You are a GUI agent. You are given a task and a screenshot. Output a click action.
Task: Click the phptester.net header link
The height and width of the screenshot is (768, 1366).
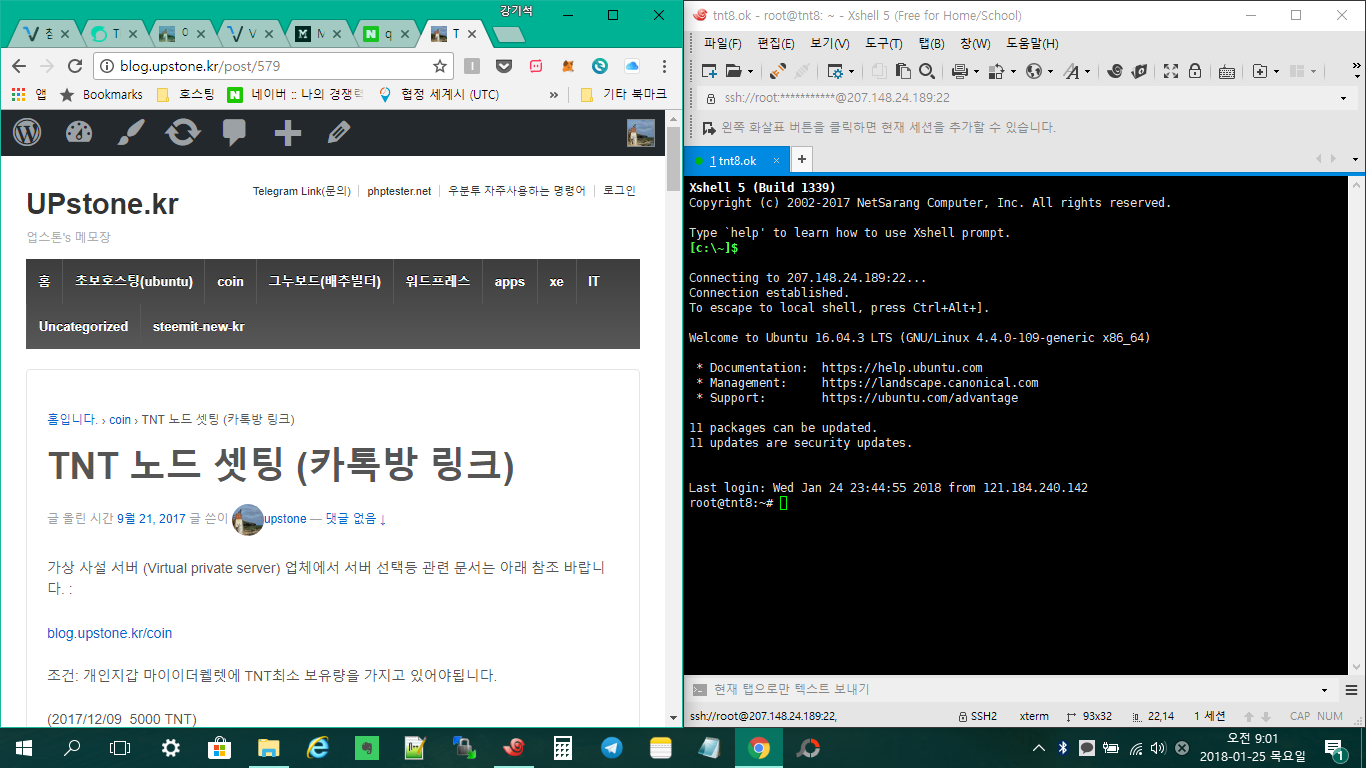[399, 191]
